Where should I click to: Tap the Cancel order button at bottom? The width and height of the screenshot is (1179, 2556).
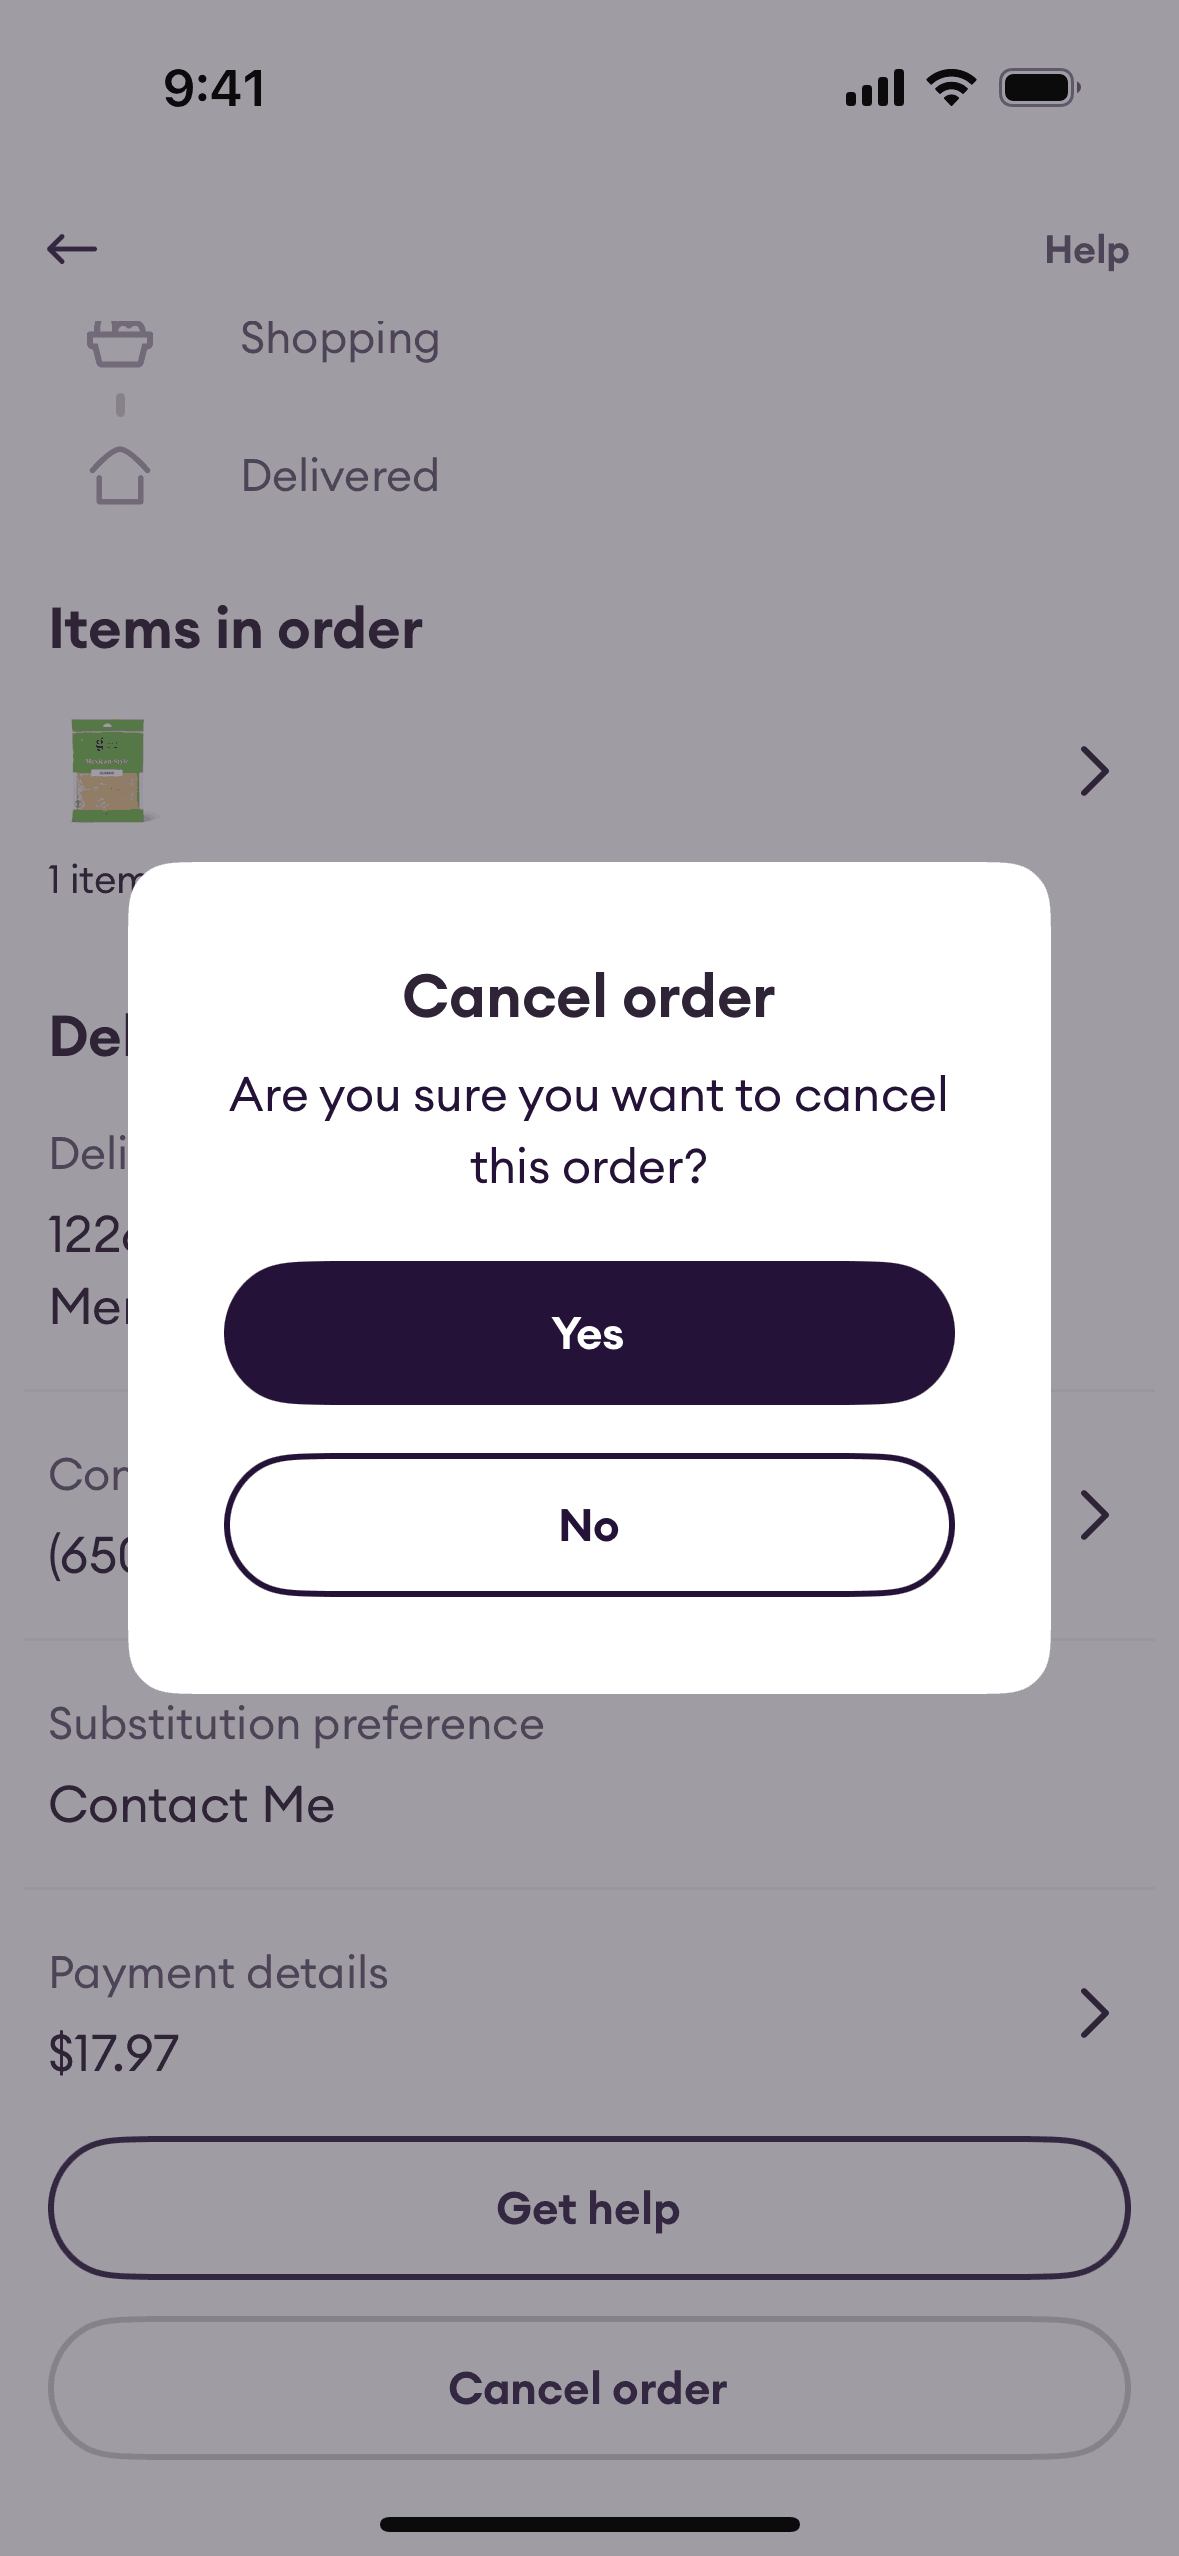point(589,2388)
